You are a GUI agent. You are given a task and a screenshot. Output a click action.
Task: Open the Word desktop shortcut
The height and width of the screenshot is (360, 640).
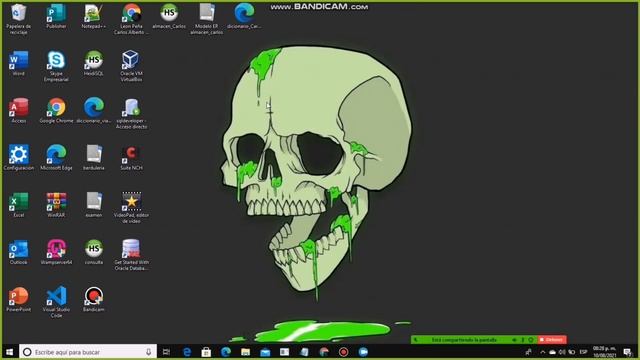[x=18, y=63]
